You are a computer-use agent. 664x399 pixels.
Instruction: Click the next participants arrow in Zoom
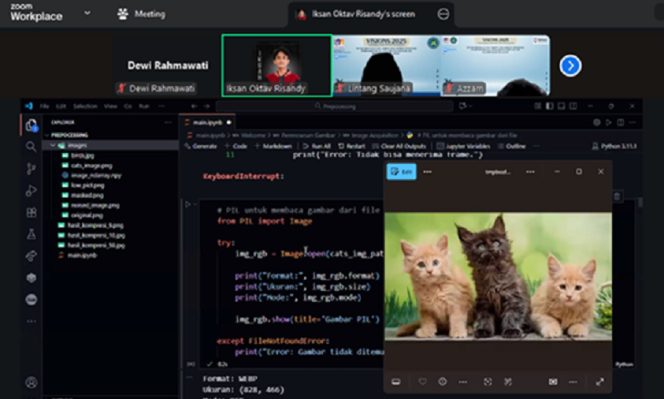[x=570, y=66]
